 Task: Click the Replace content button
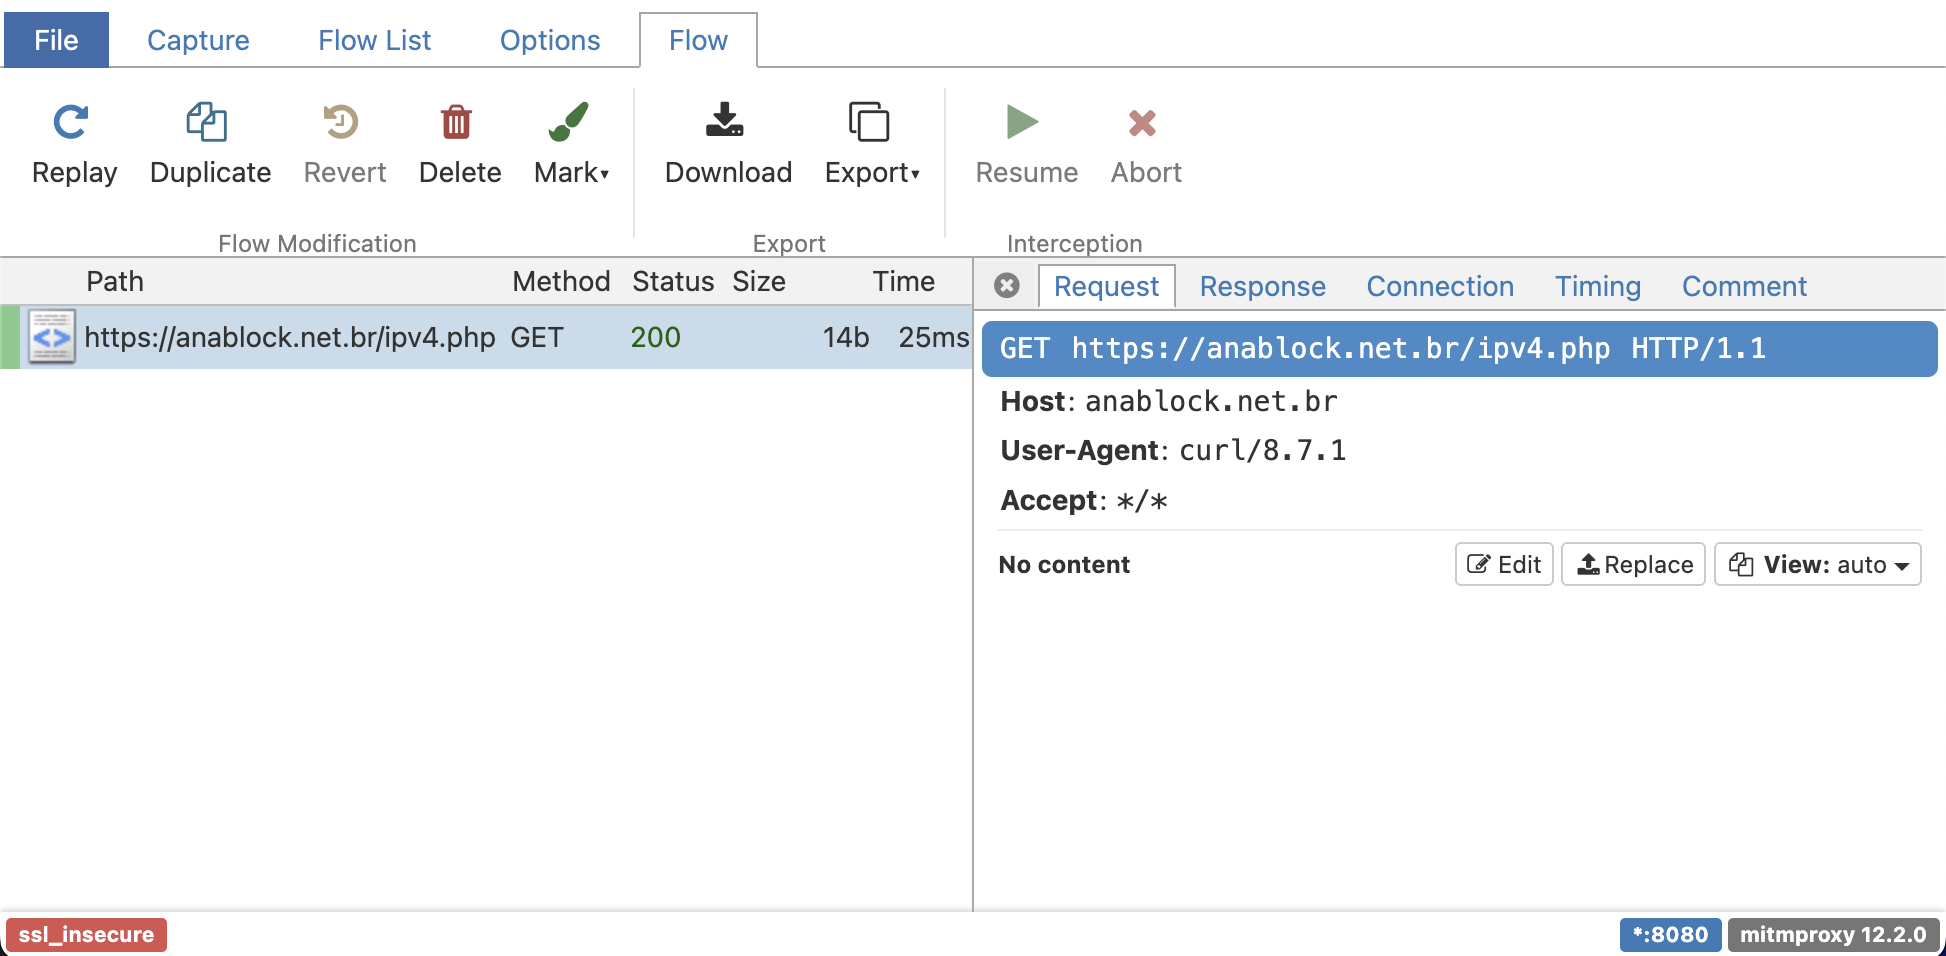pyautogui.click(x=1633, y=565)
